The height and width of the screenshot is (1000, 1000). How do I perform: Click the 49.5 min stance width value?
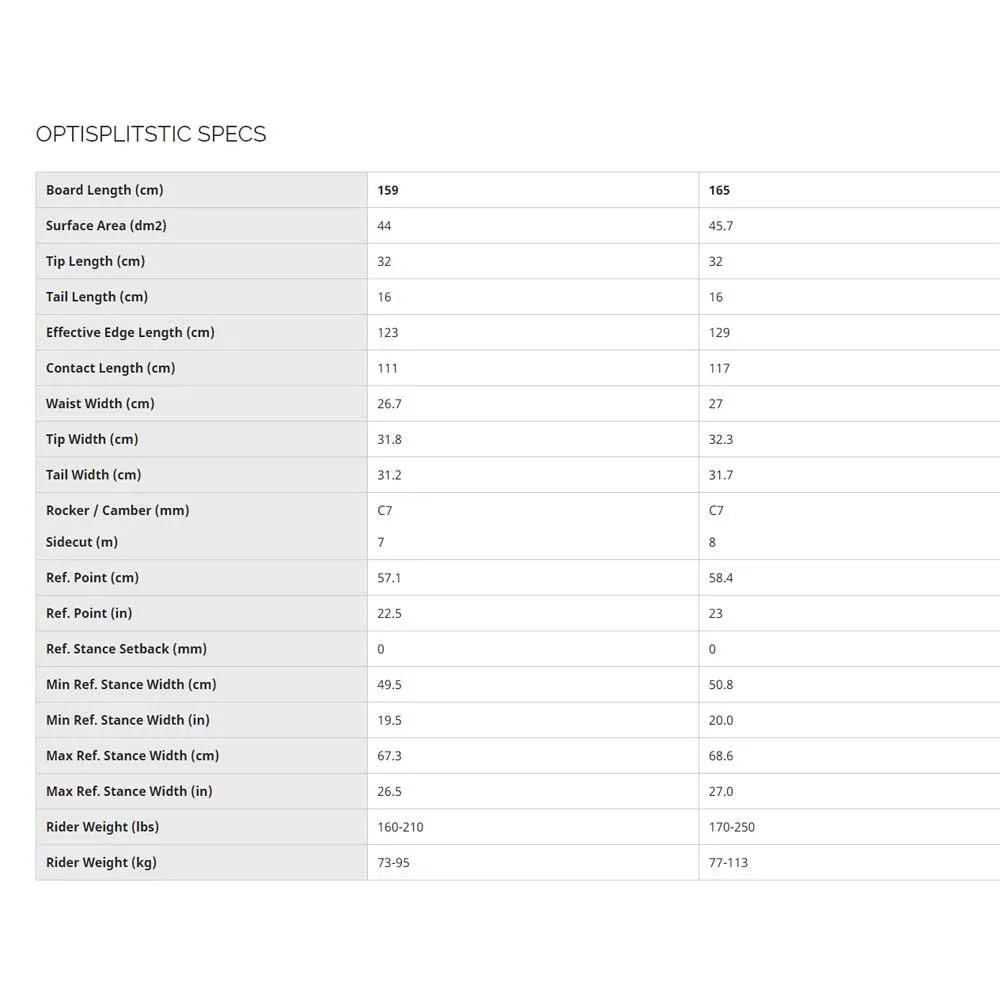(x=390, y=685)
